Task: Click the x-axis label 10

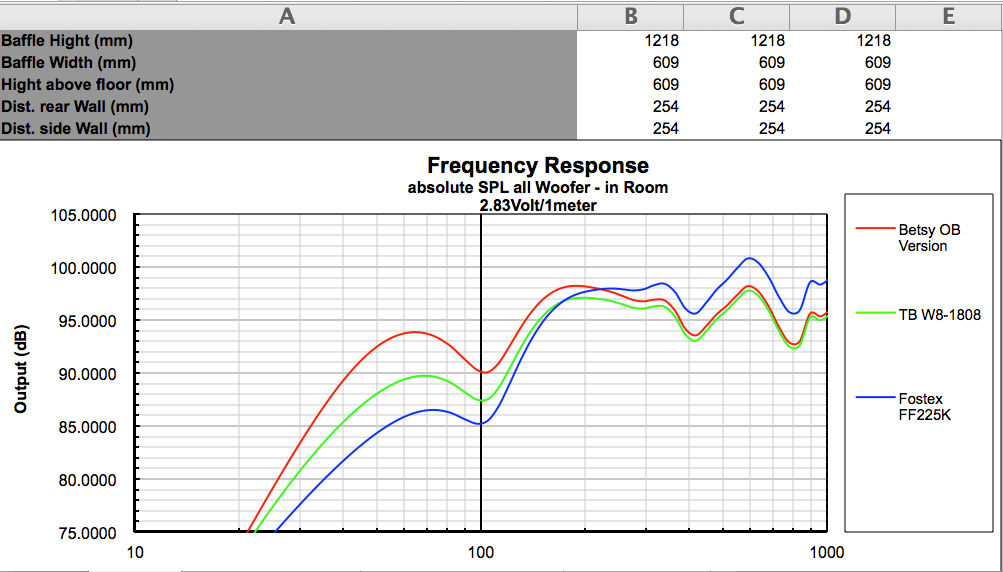Action: point(135,552)
